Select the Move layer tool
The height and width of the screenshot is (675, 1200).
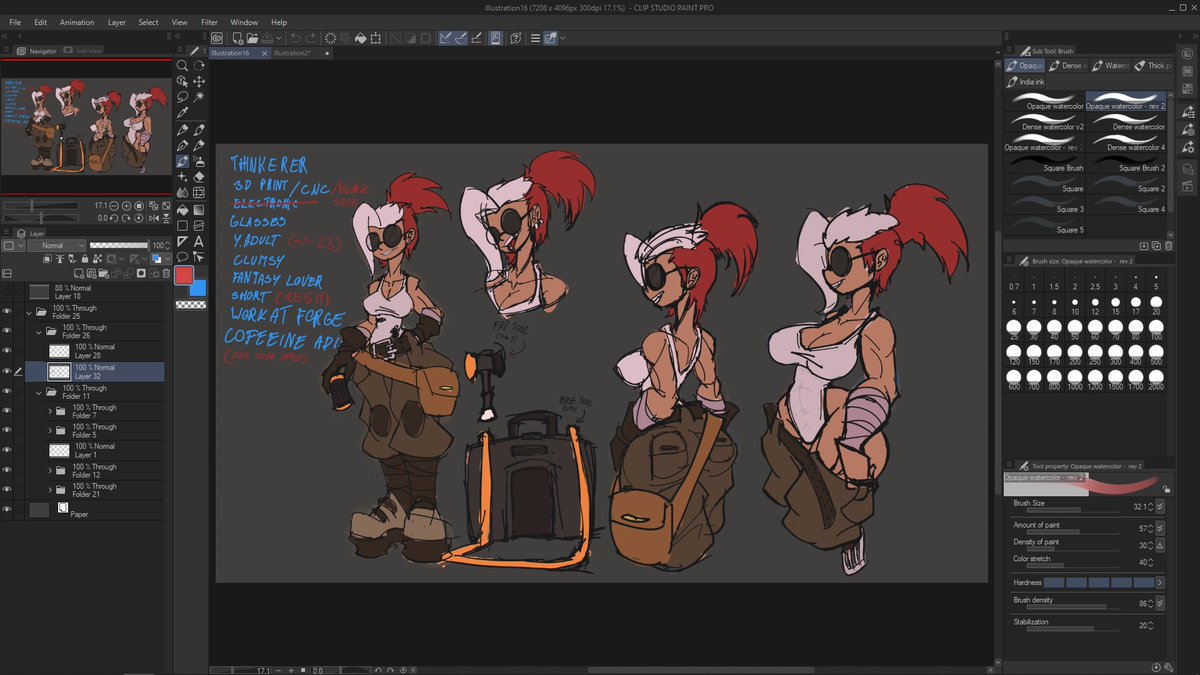[x=199, y=81]
